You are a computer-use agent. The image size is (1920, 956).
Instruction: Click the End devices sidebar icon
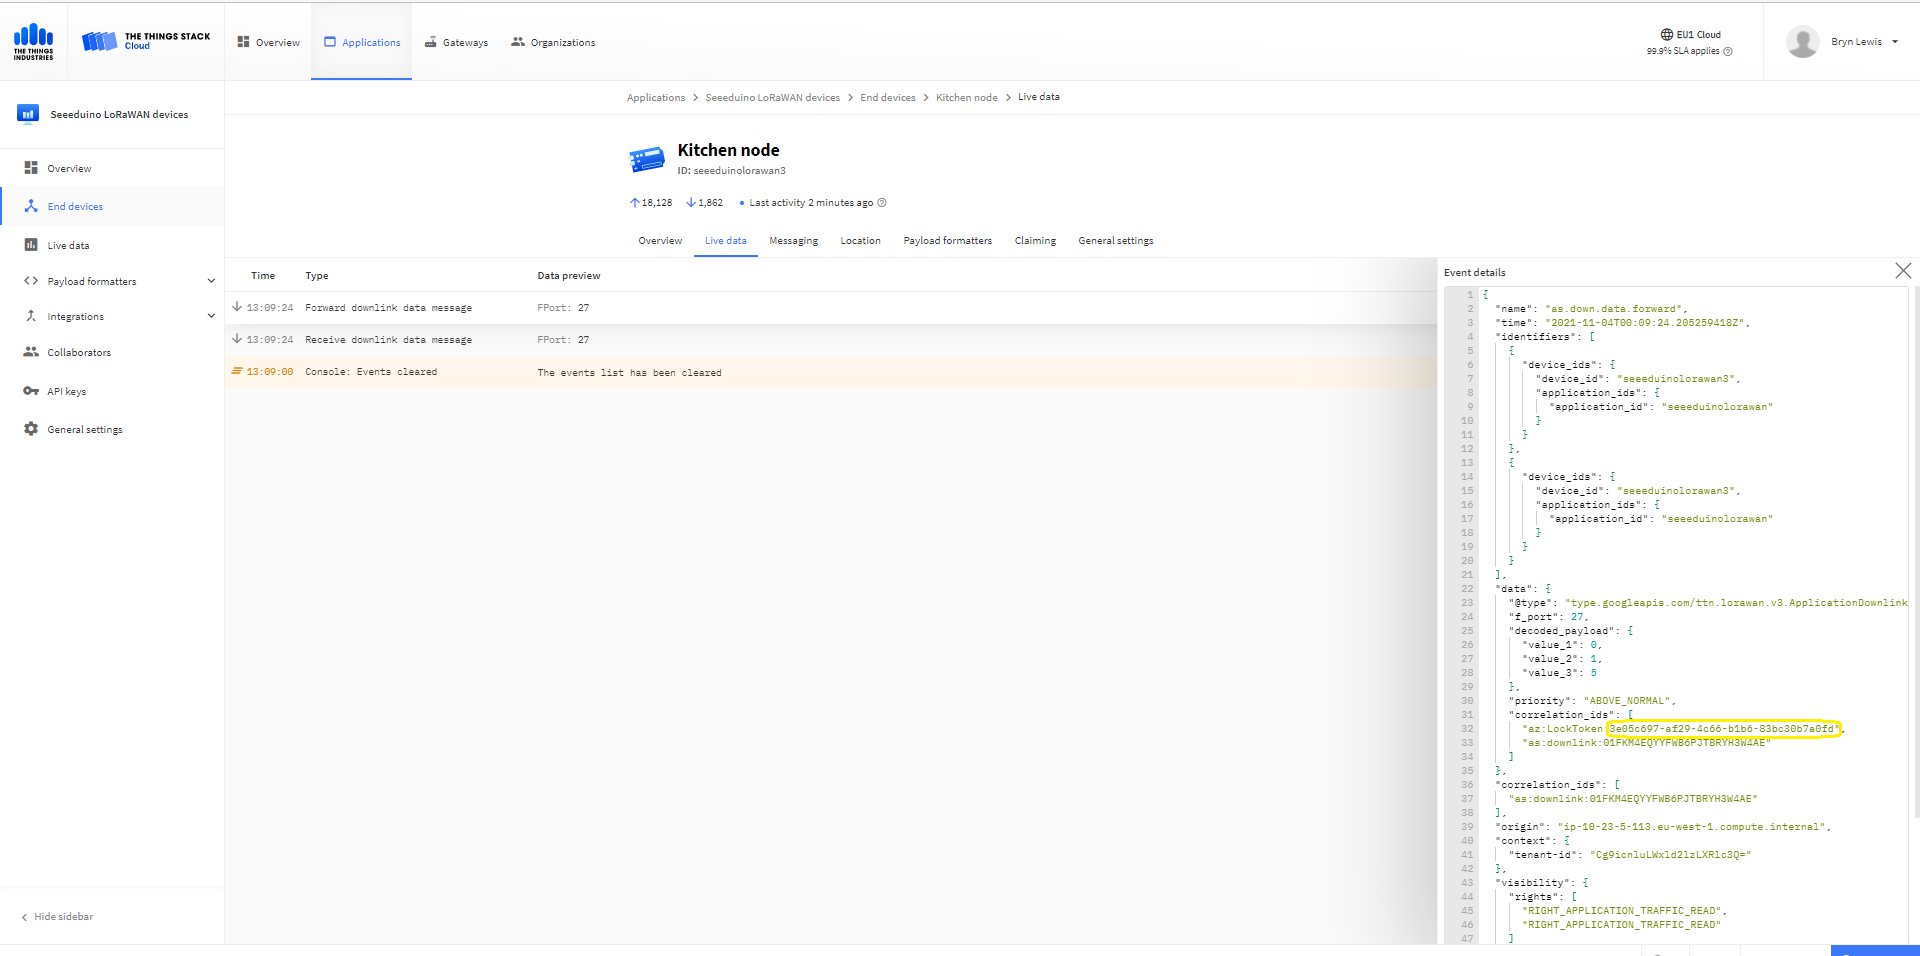(x=31, y=206)
